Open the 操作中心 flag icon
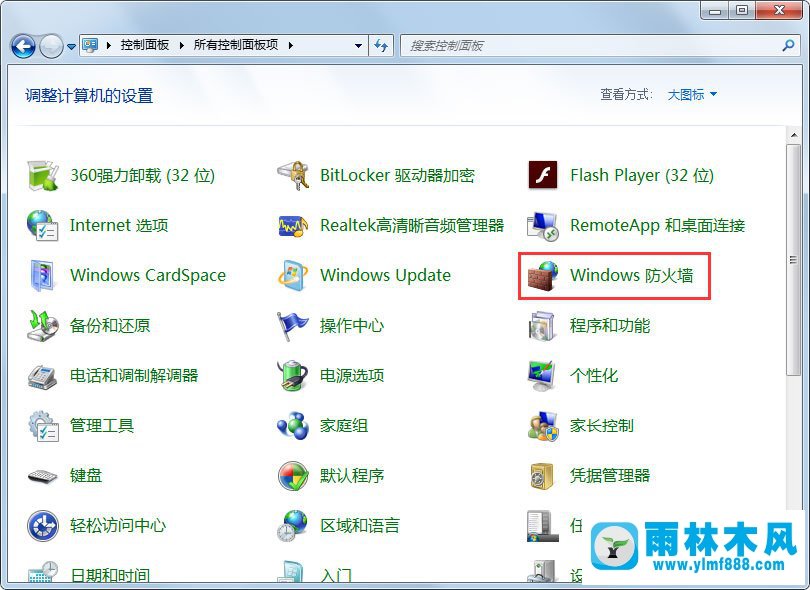Image resolution: width=810 pixels, height=590 pixels. [293, 325]
